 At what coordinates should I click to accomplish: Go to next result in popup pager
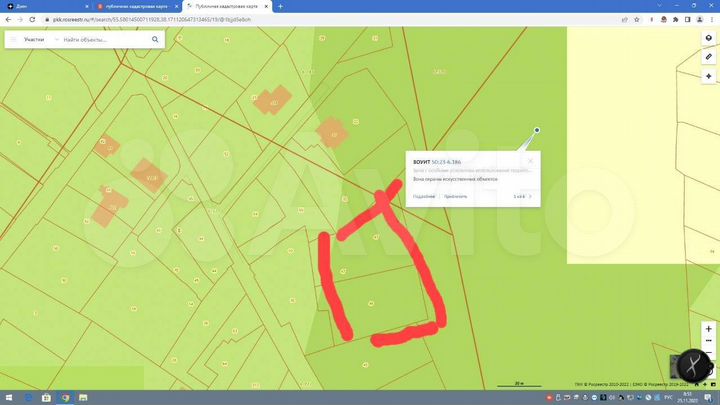click(x=530, y=196)
